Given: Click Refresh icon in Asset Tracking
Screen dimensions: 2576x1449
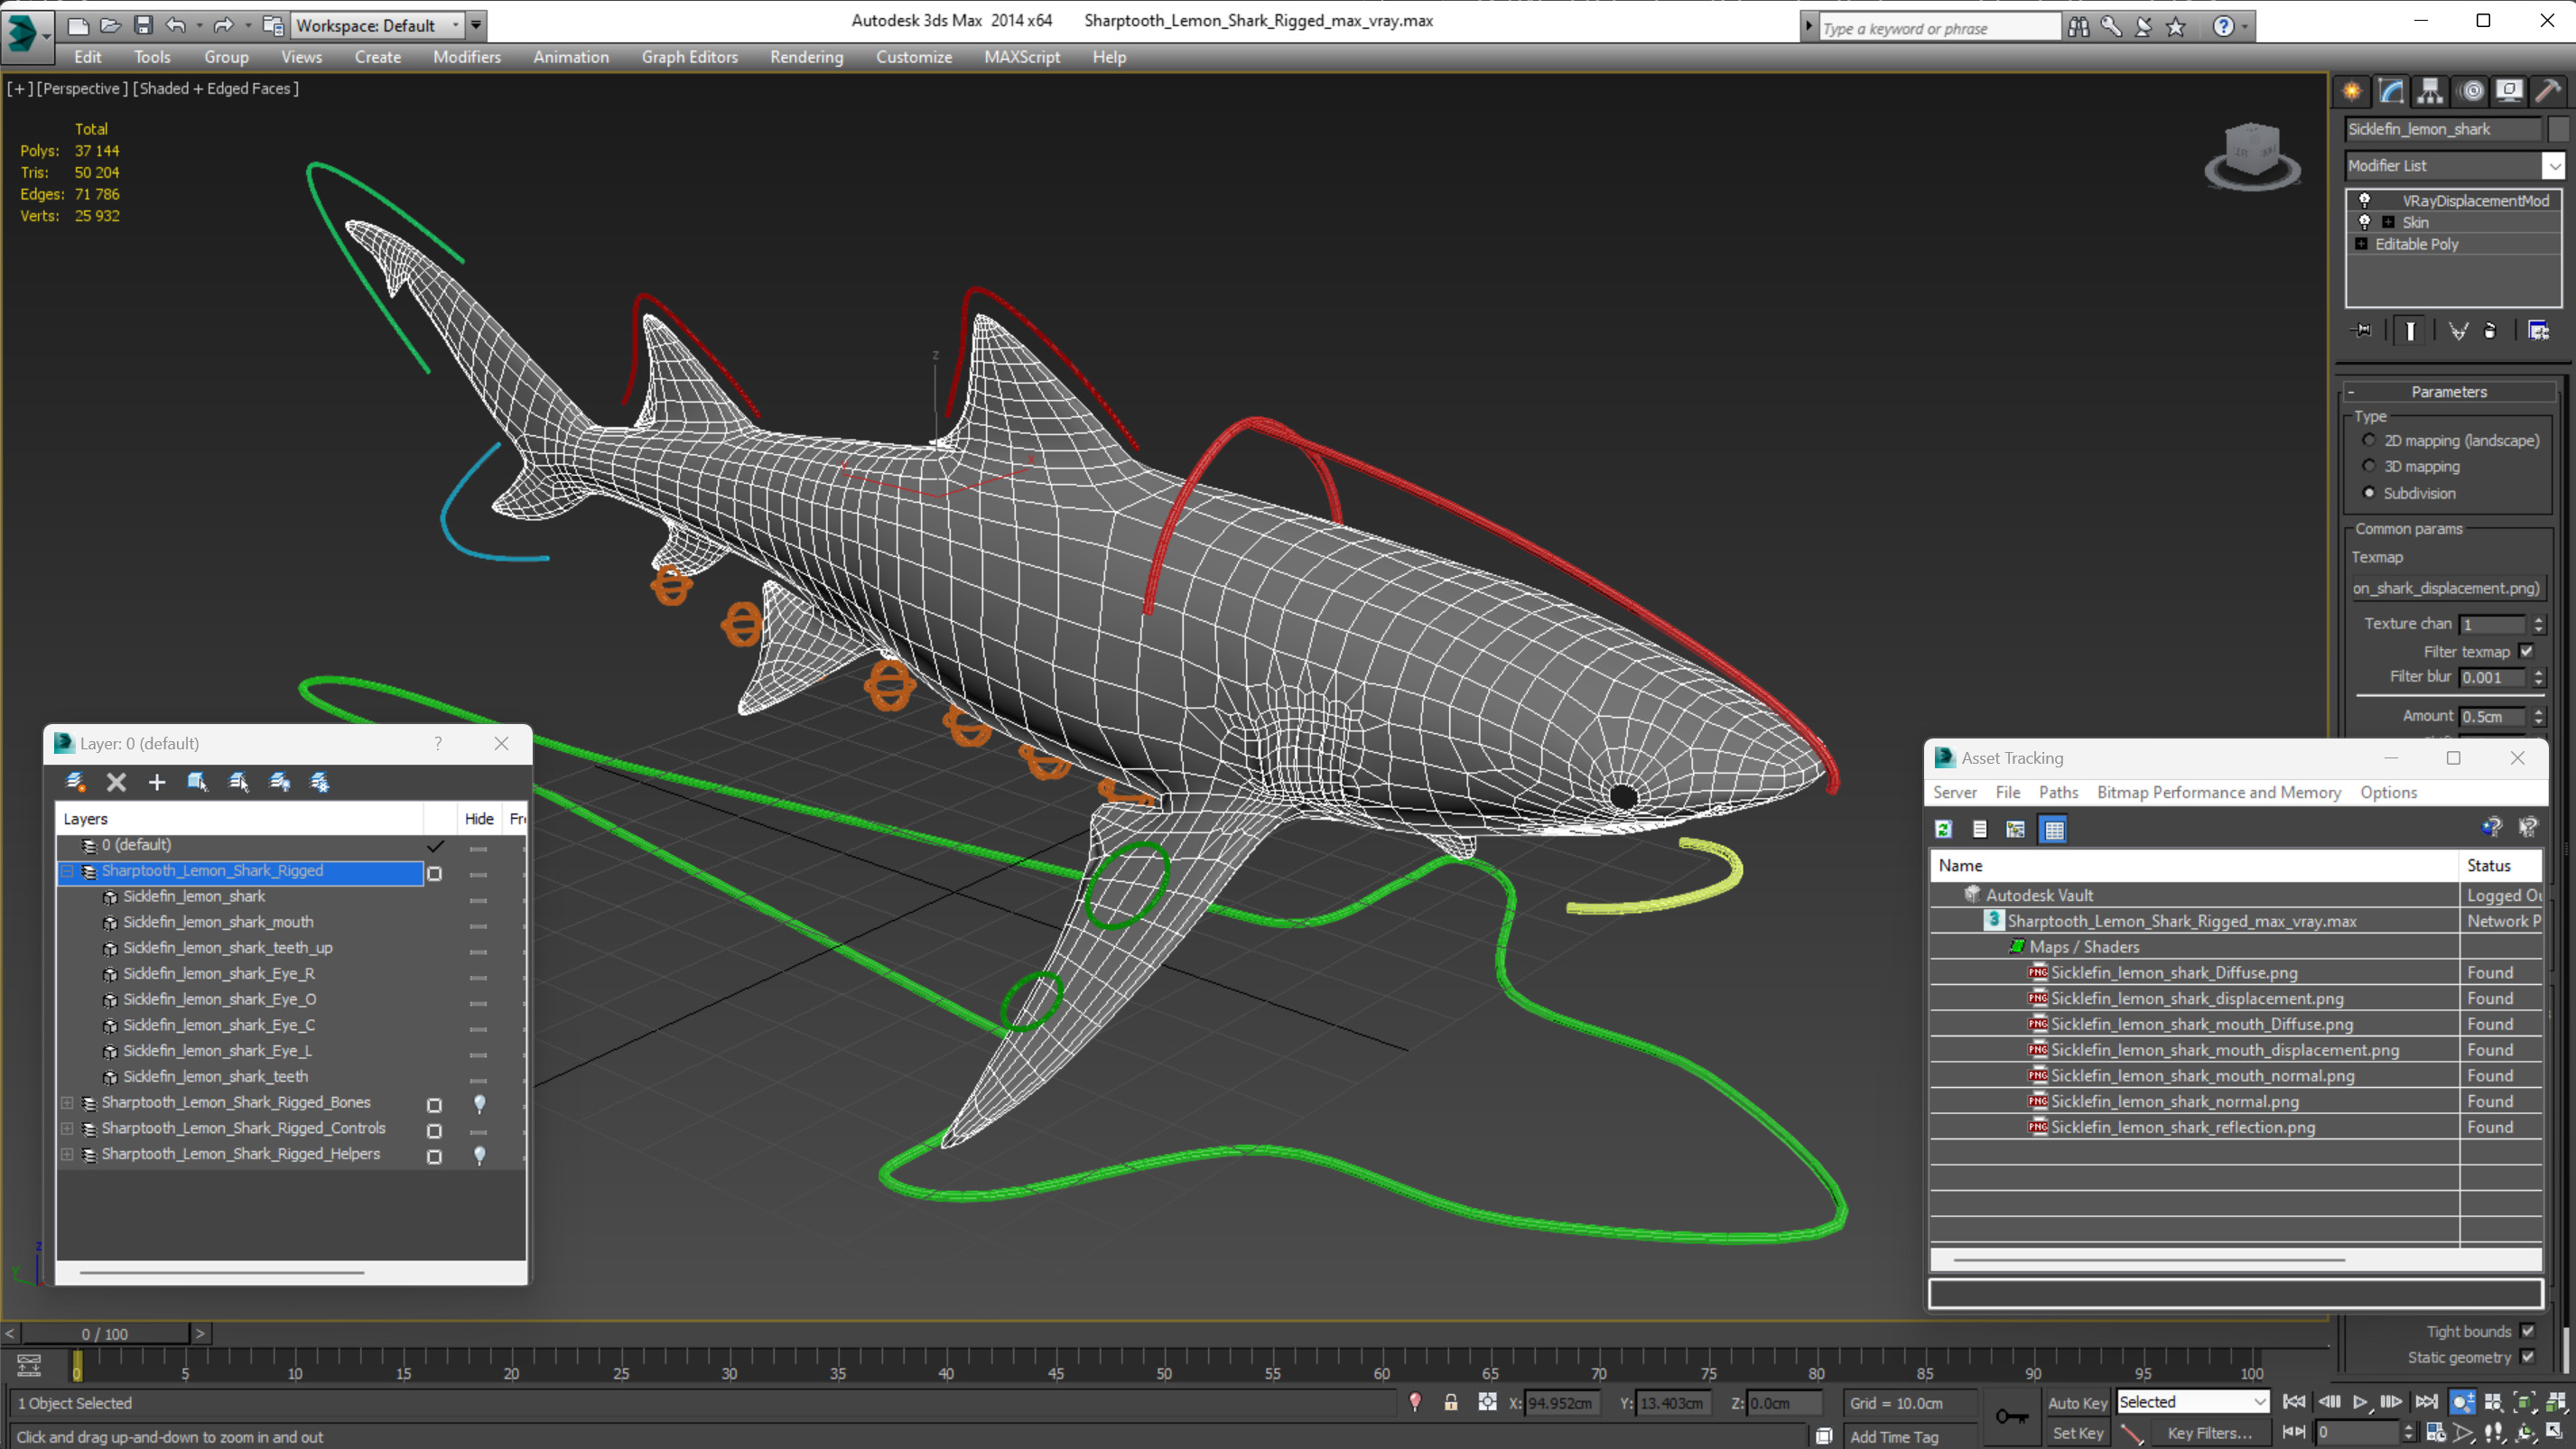Looking at the screenshot, I should tap(1943, 829).
